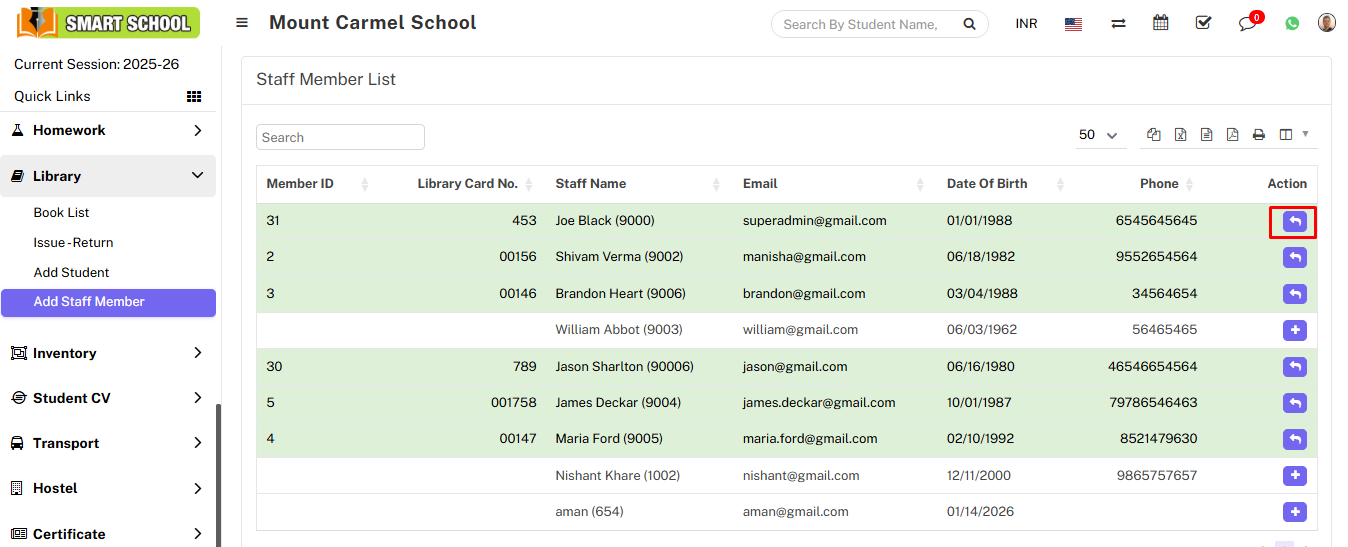Add William Abbot as library member
The height and width of the screenshot is (547, 1348).
click(1294, 330)
